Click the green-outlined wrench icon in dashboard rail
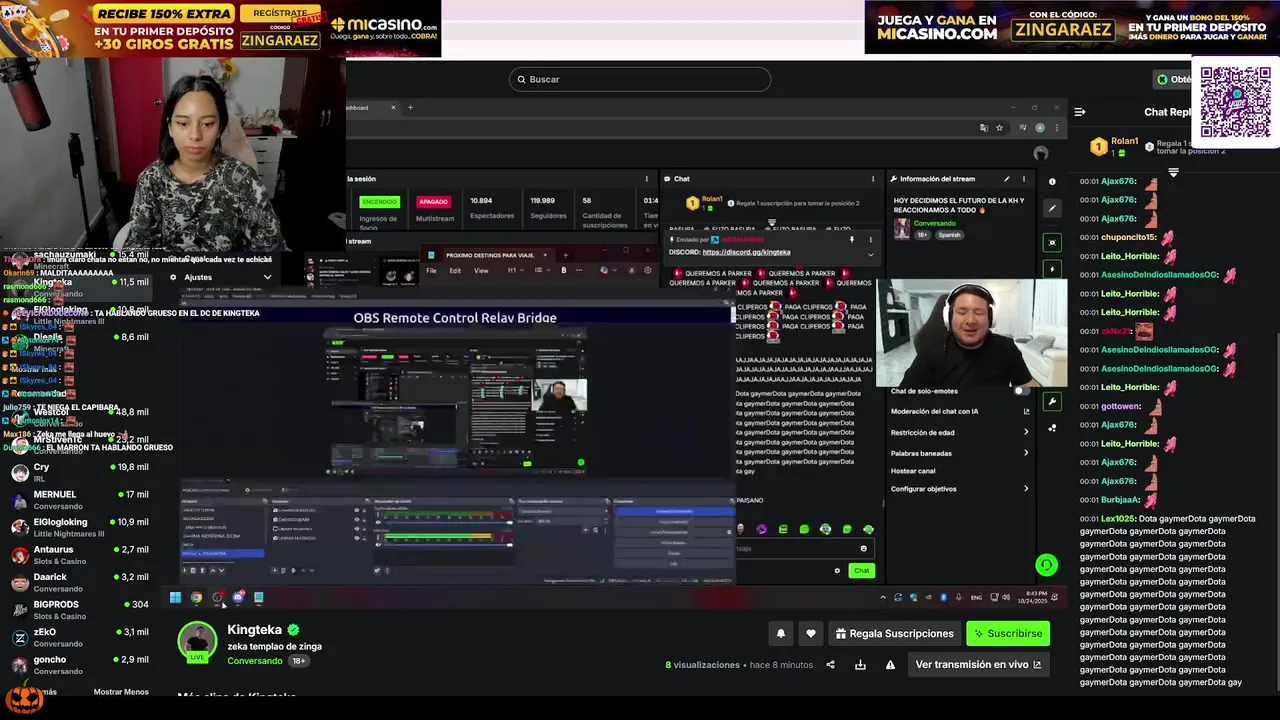Screen dimensions: 1280x720 coord(1052,401)
